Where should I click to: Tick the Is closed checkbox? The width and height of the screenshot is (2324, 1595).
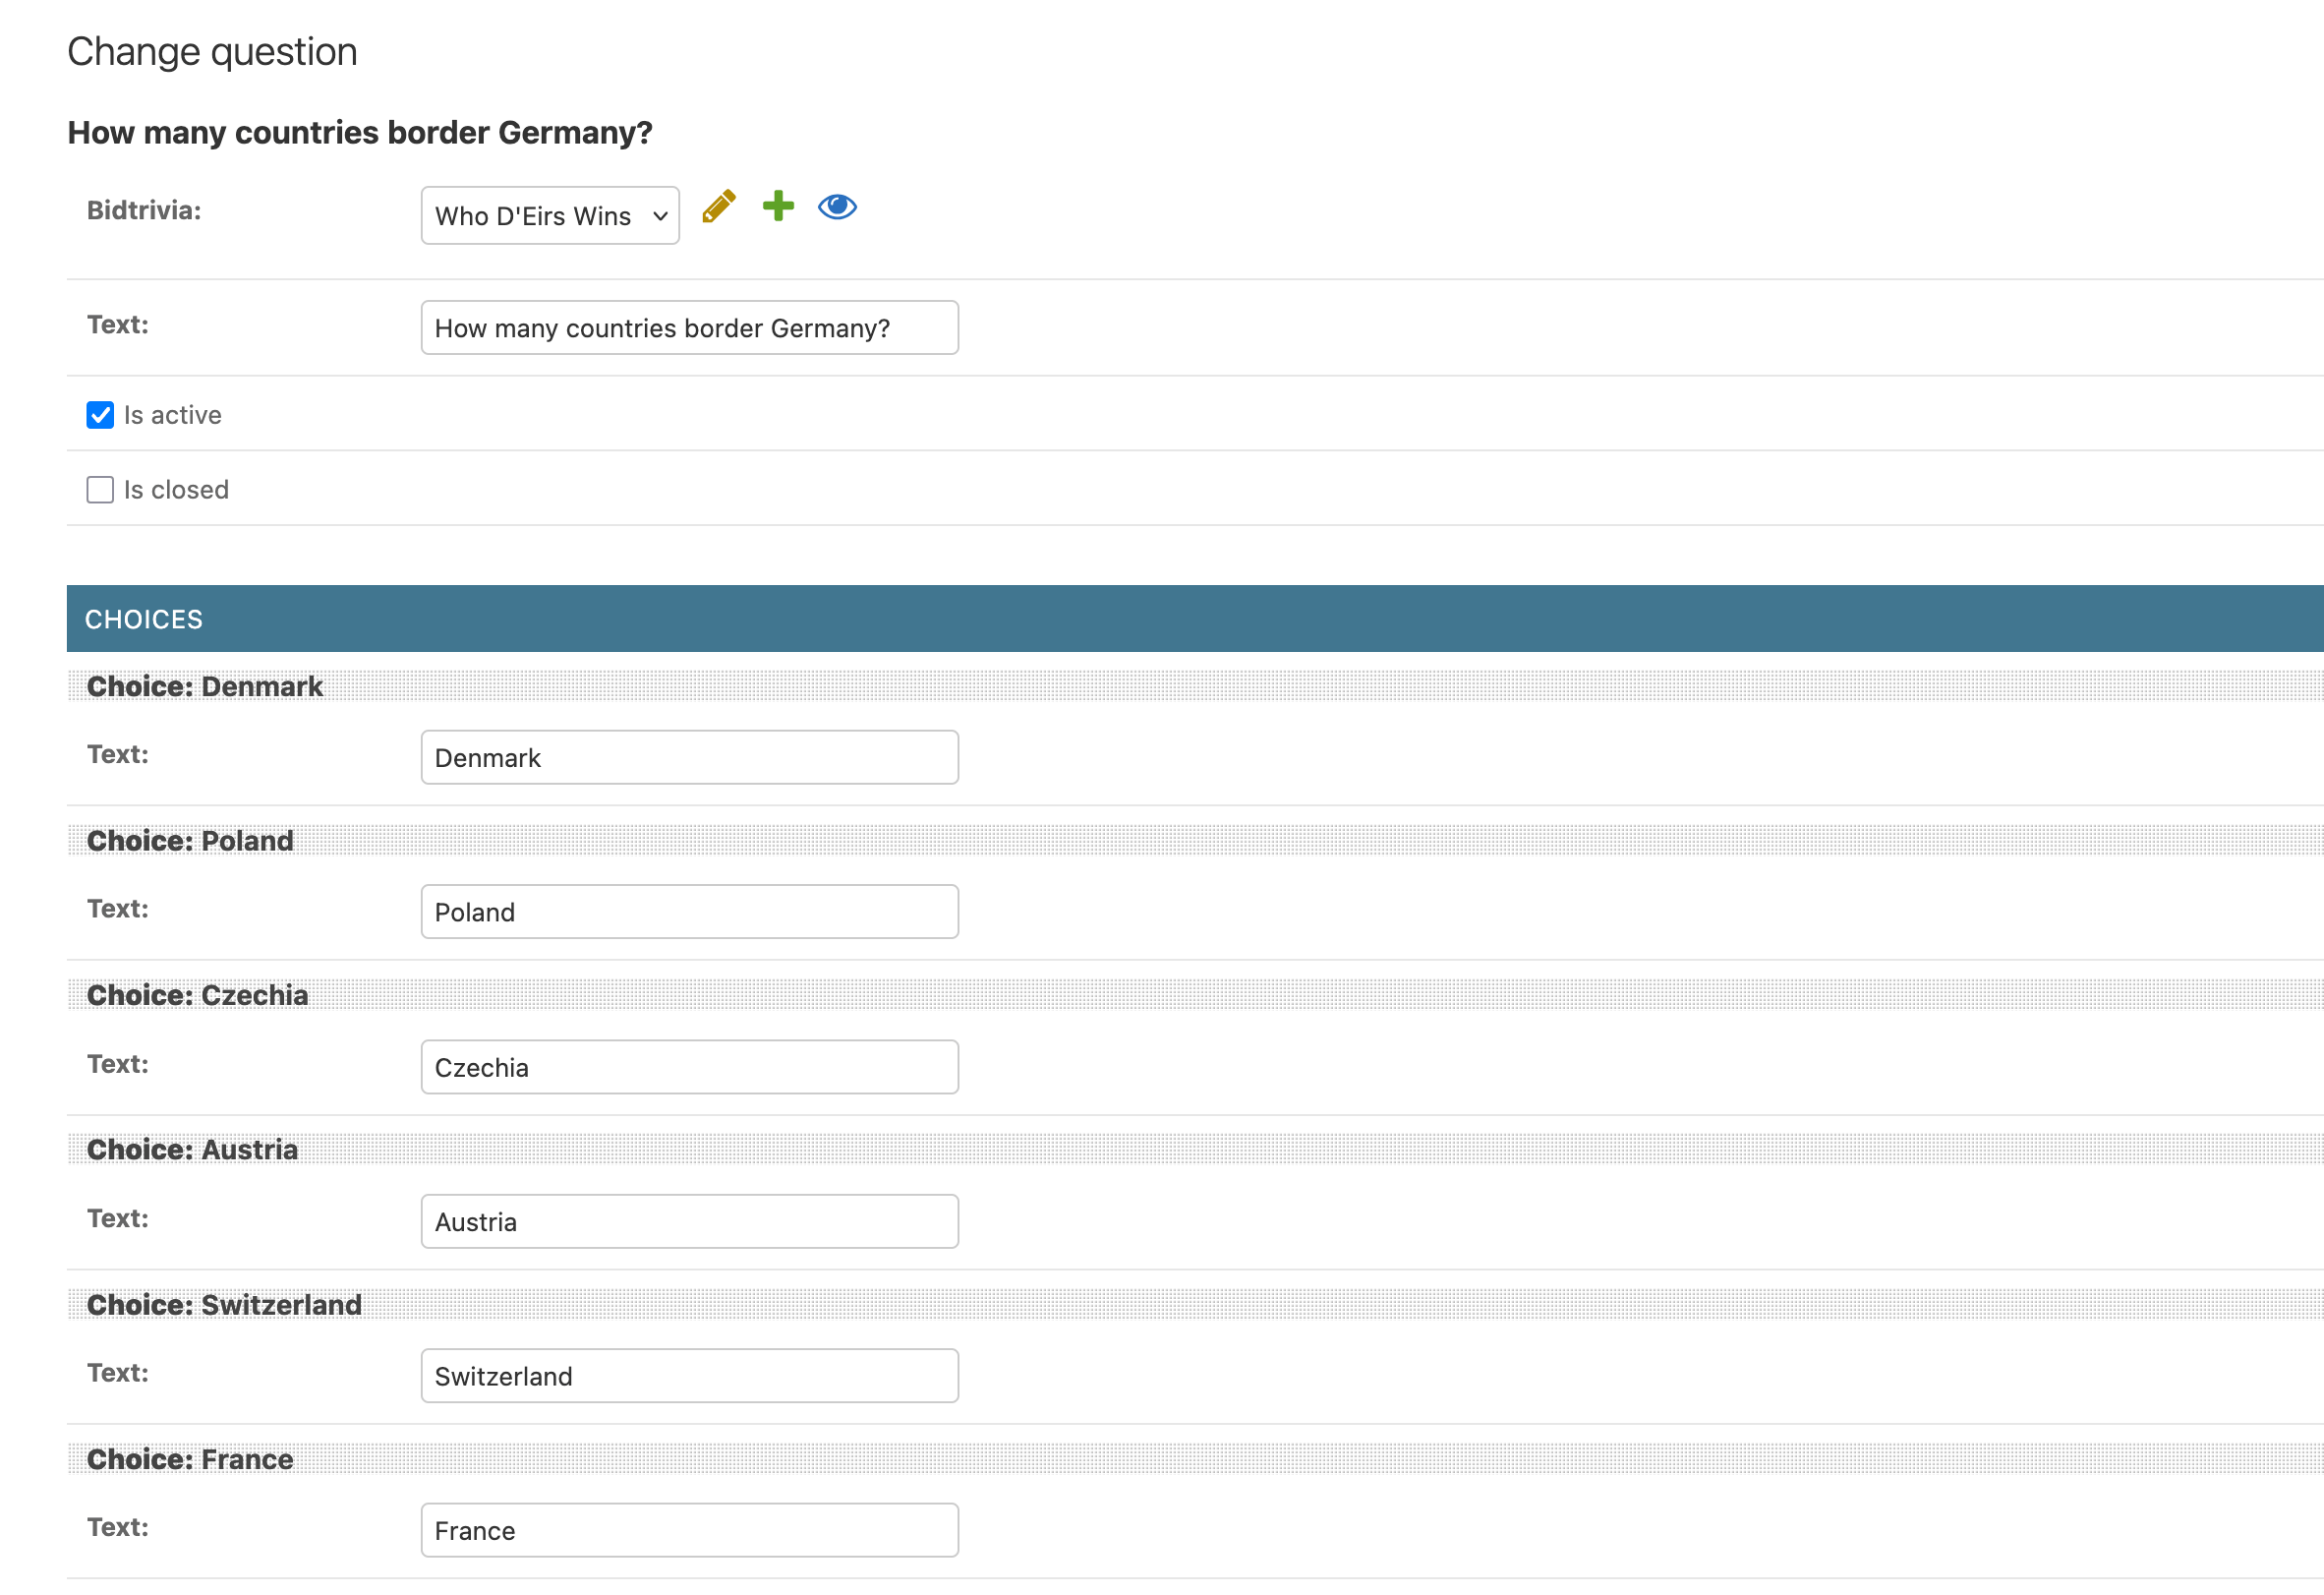click(x=100, y=490)
